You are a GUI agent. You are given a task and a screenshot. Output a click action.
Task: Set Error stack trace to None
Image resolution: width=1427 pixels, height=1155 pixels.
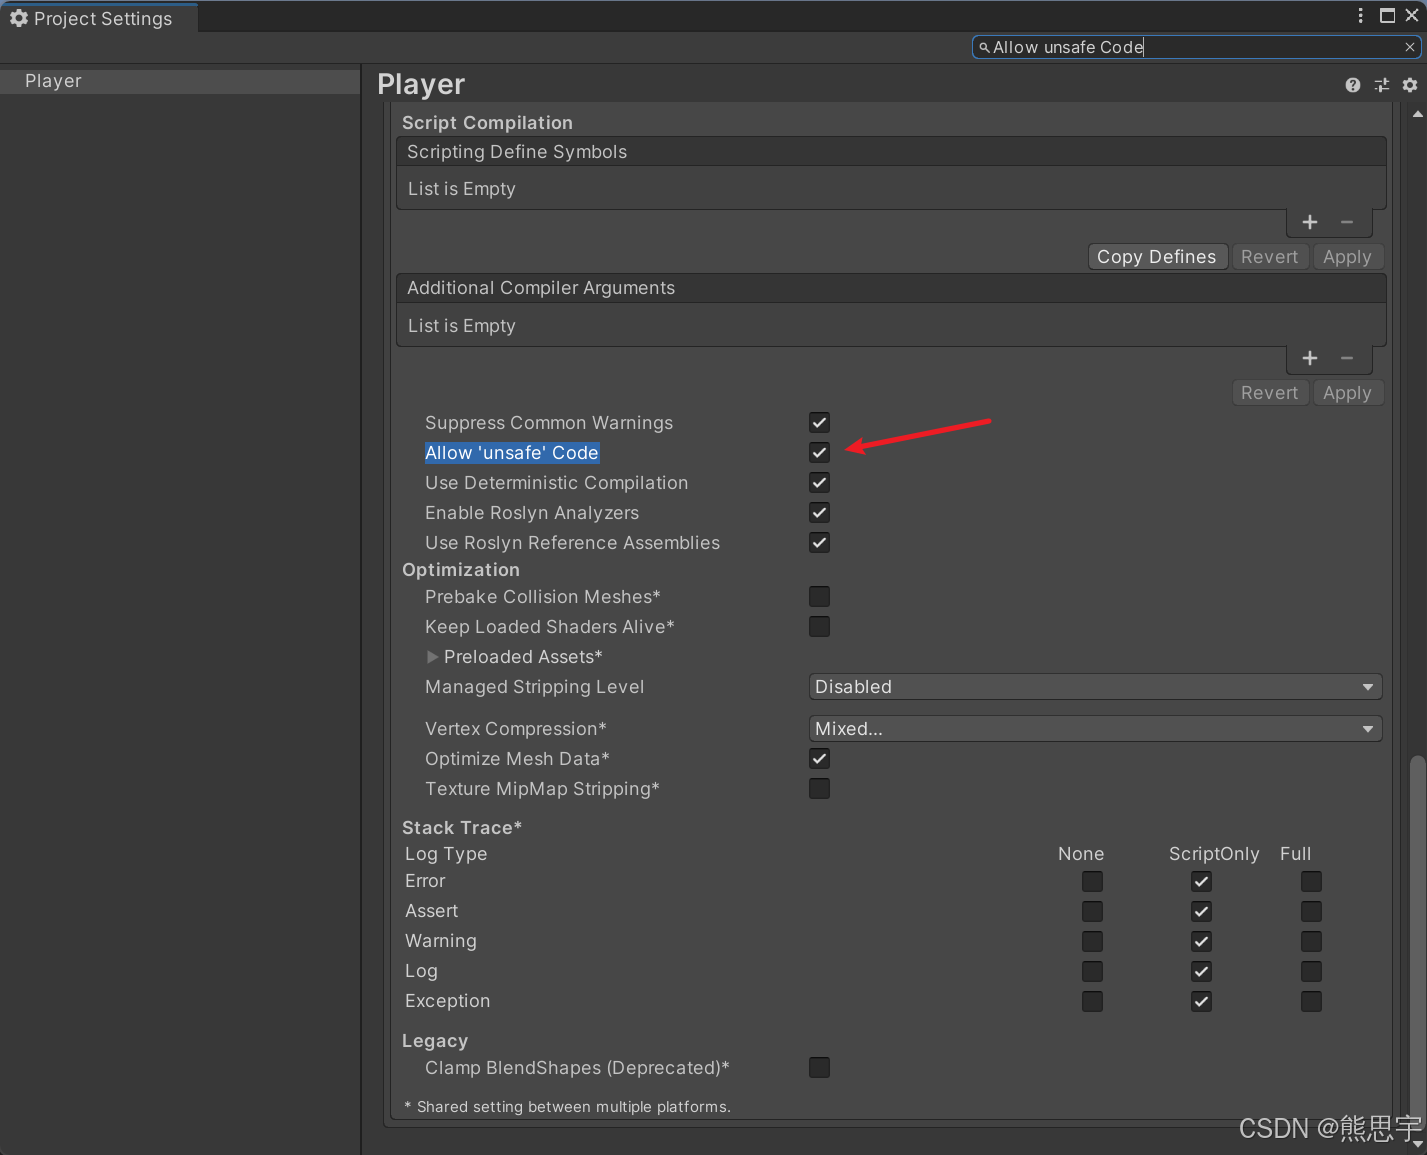(x=1092, y=881)
